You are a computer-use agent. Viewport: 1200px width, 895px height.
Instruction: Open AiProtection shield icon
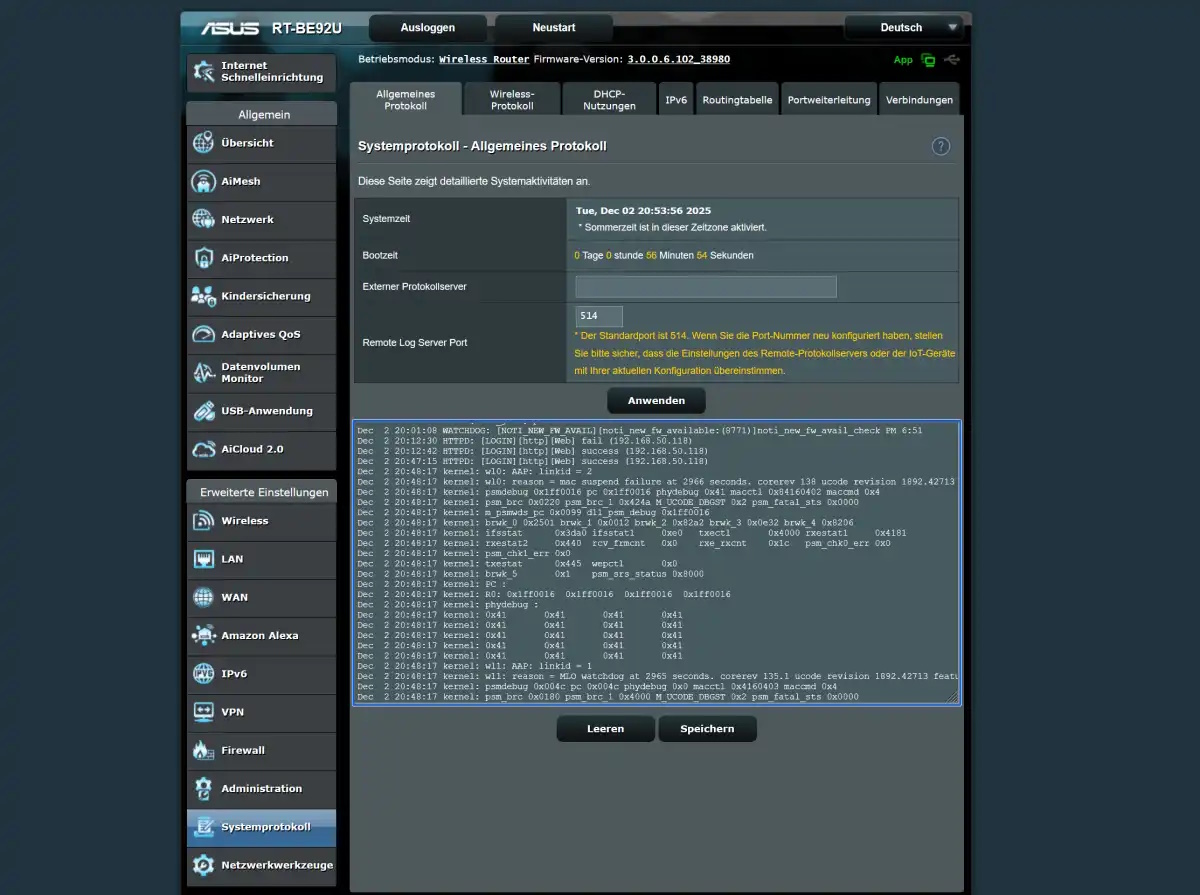[204, 258]
